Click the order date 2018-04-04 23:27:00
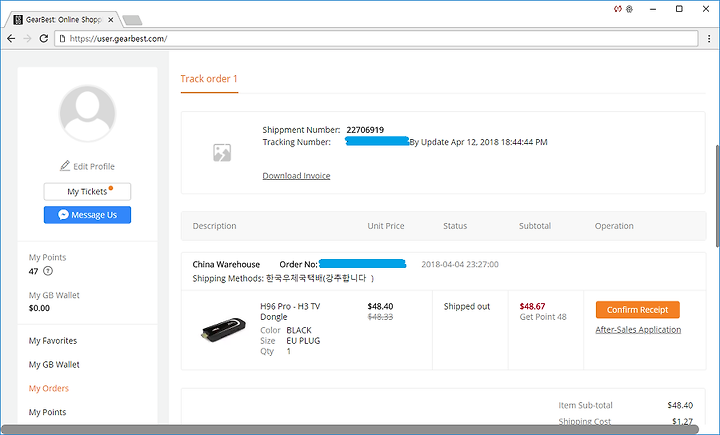 click(x=460, y=265)
